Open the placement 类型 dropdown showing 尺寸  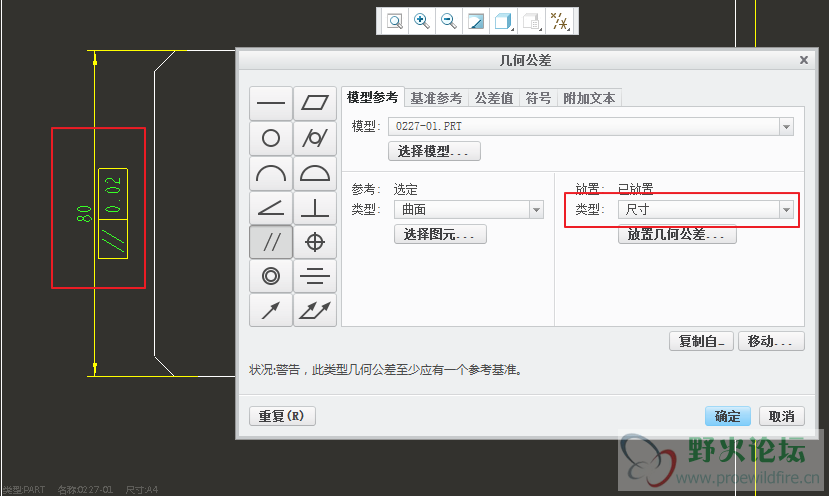(706, 209)
